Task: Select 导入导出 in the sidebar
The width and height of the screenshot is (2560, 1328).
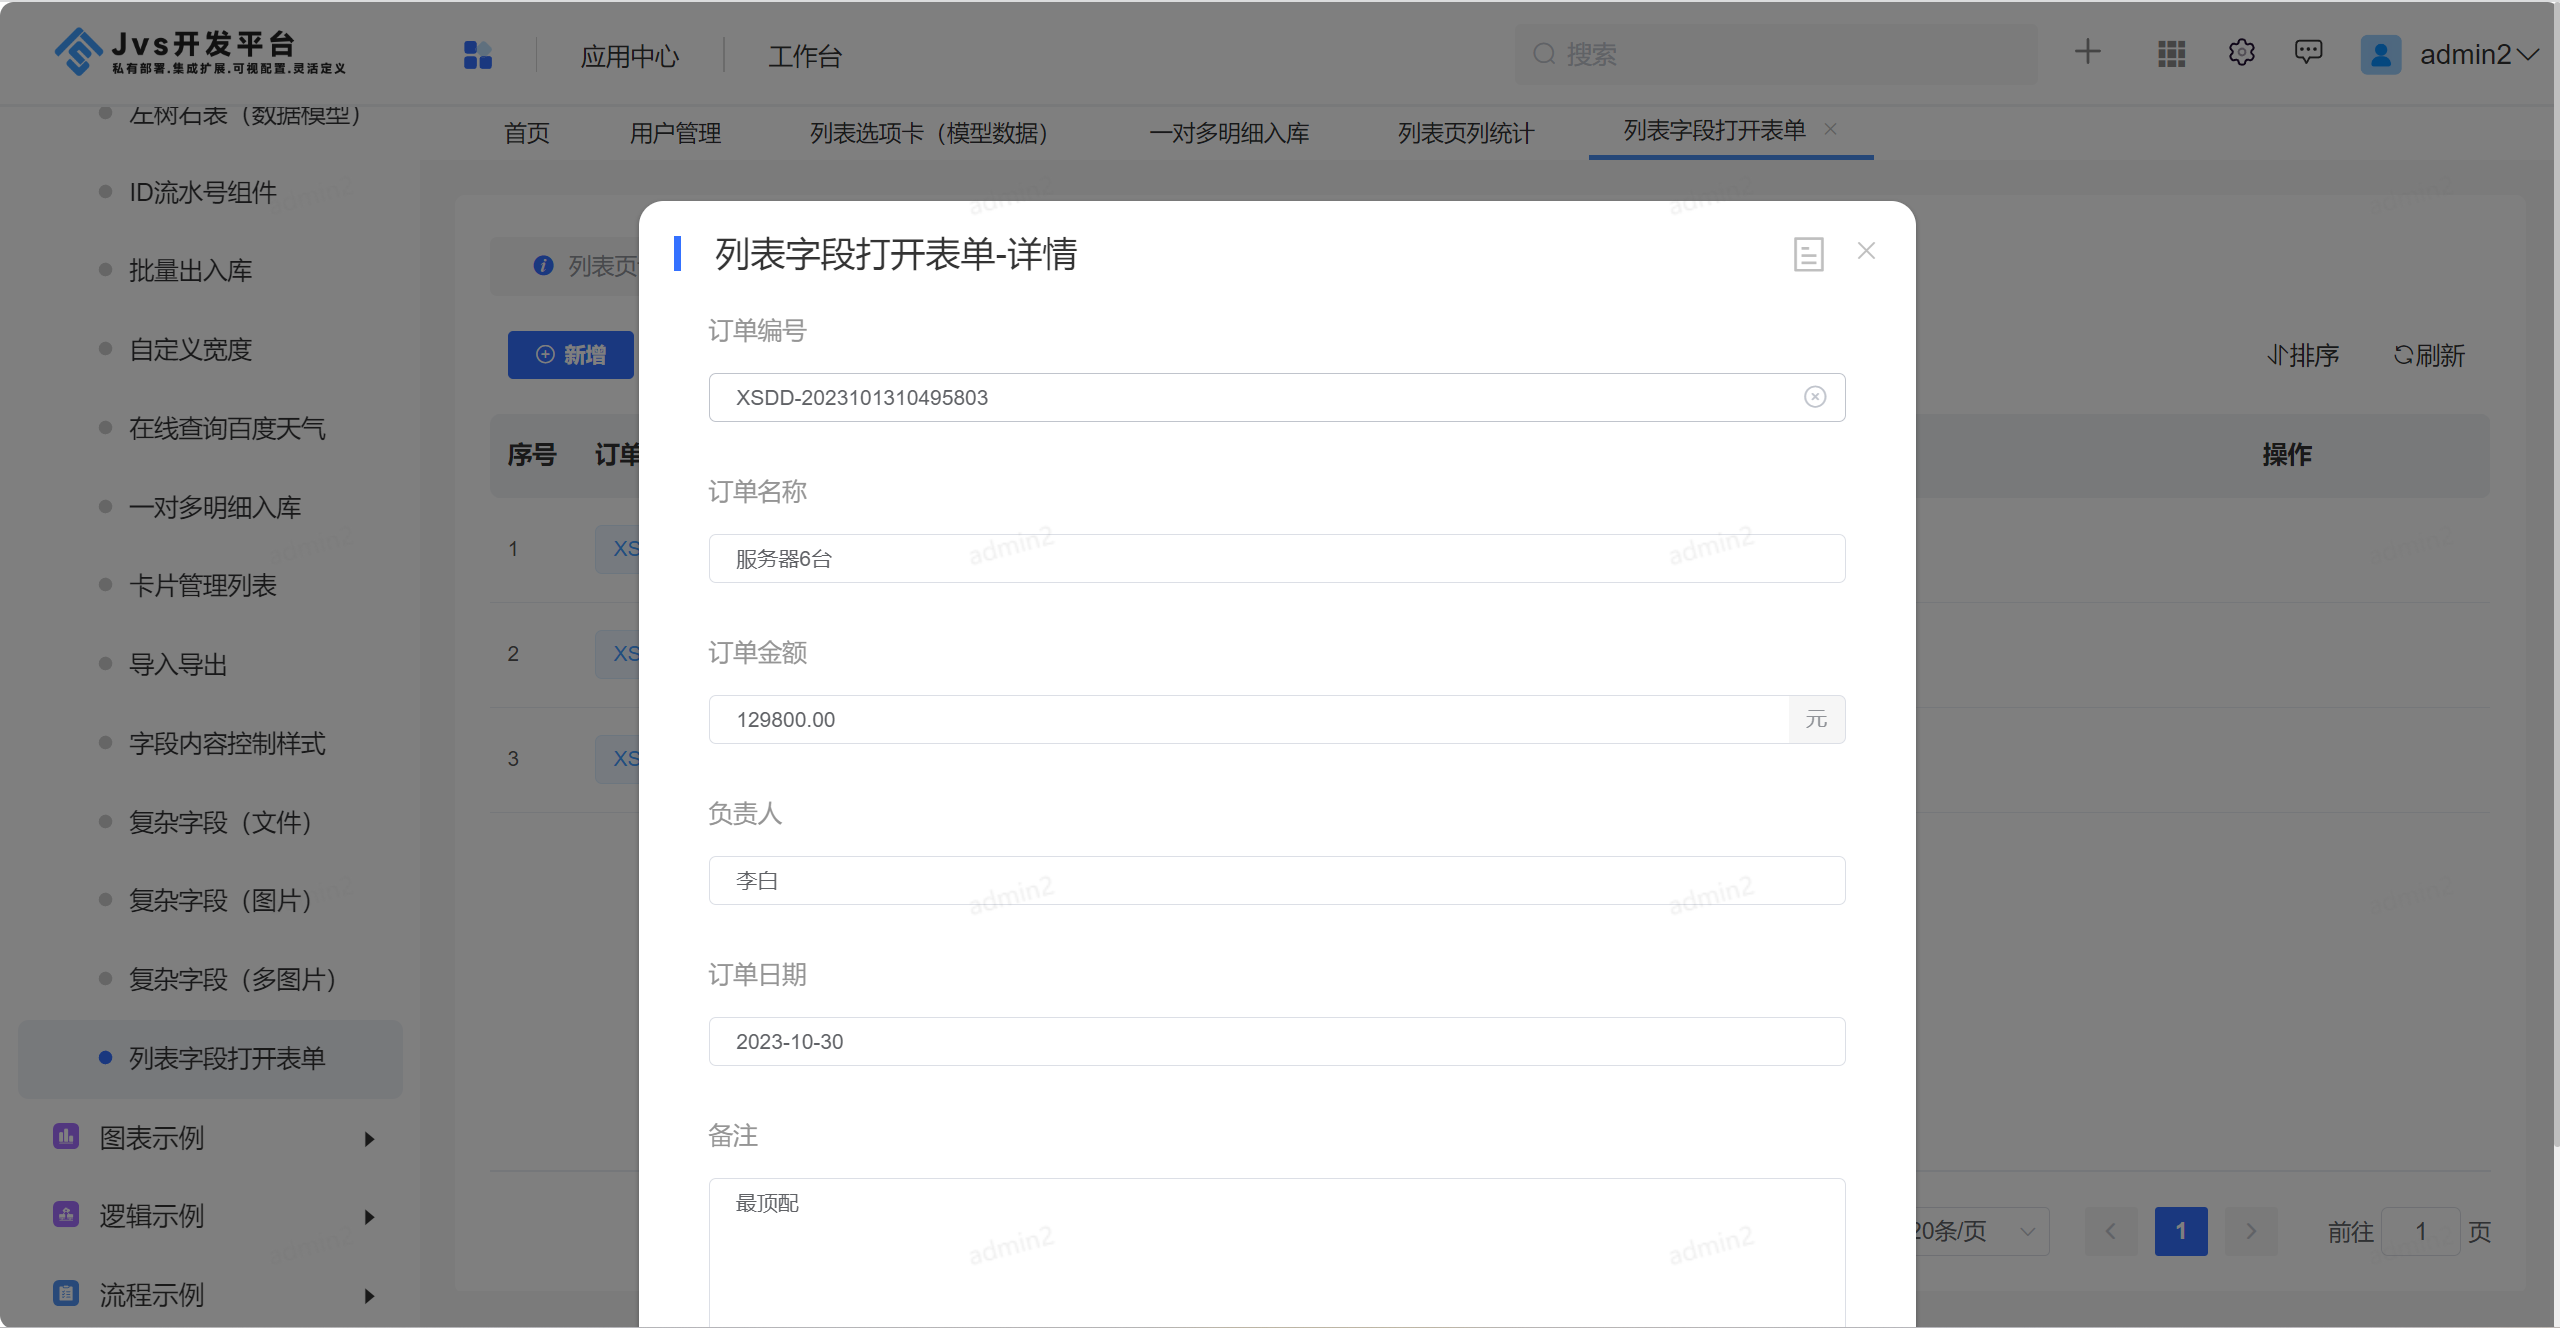Action: [178, 665]
